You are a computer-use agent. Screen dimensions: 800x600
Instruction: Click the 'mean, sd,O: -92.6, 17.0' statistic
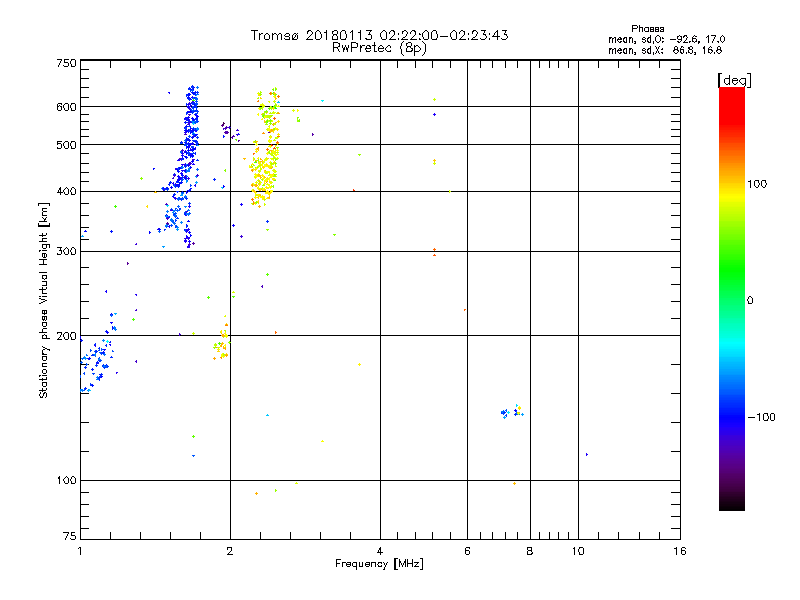[666, 39]
